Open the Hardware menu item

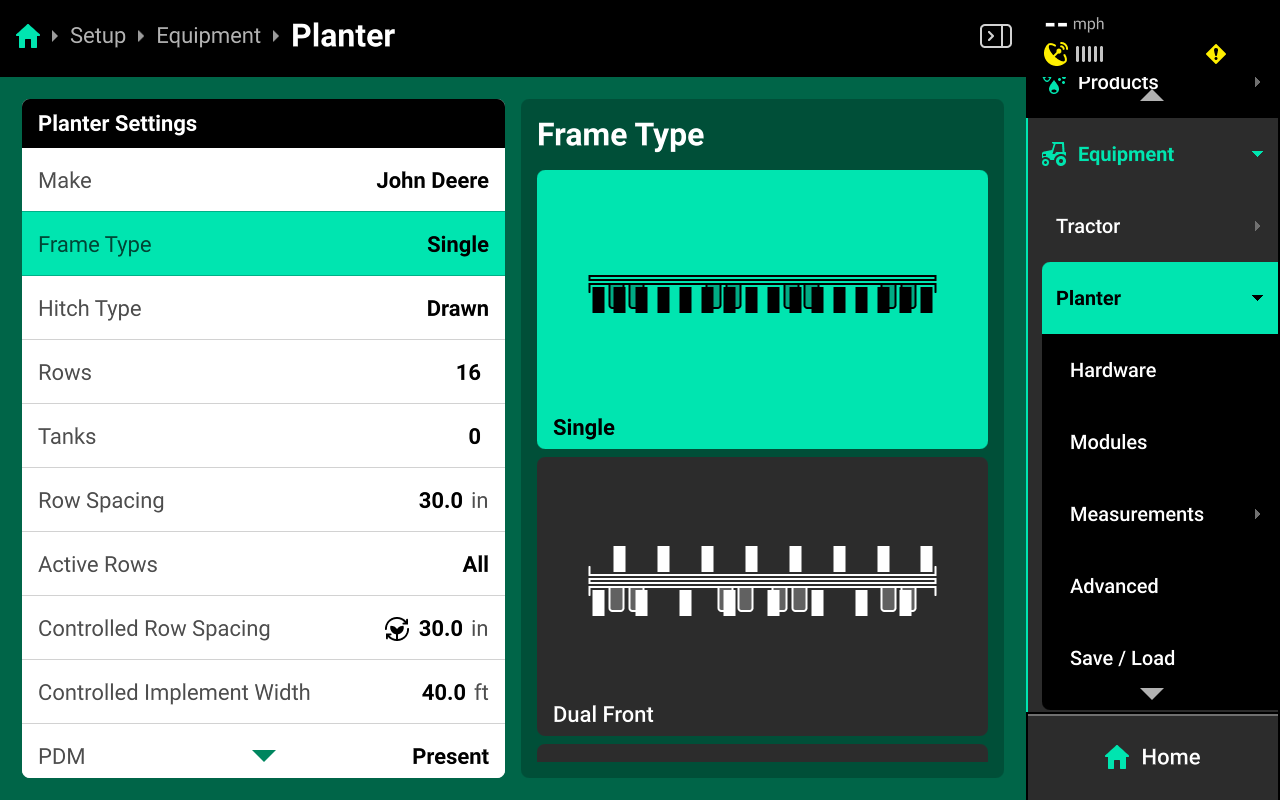click(x=1113, y=371)
